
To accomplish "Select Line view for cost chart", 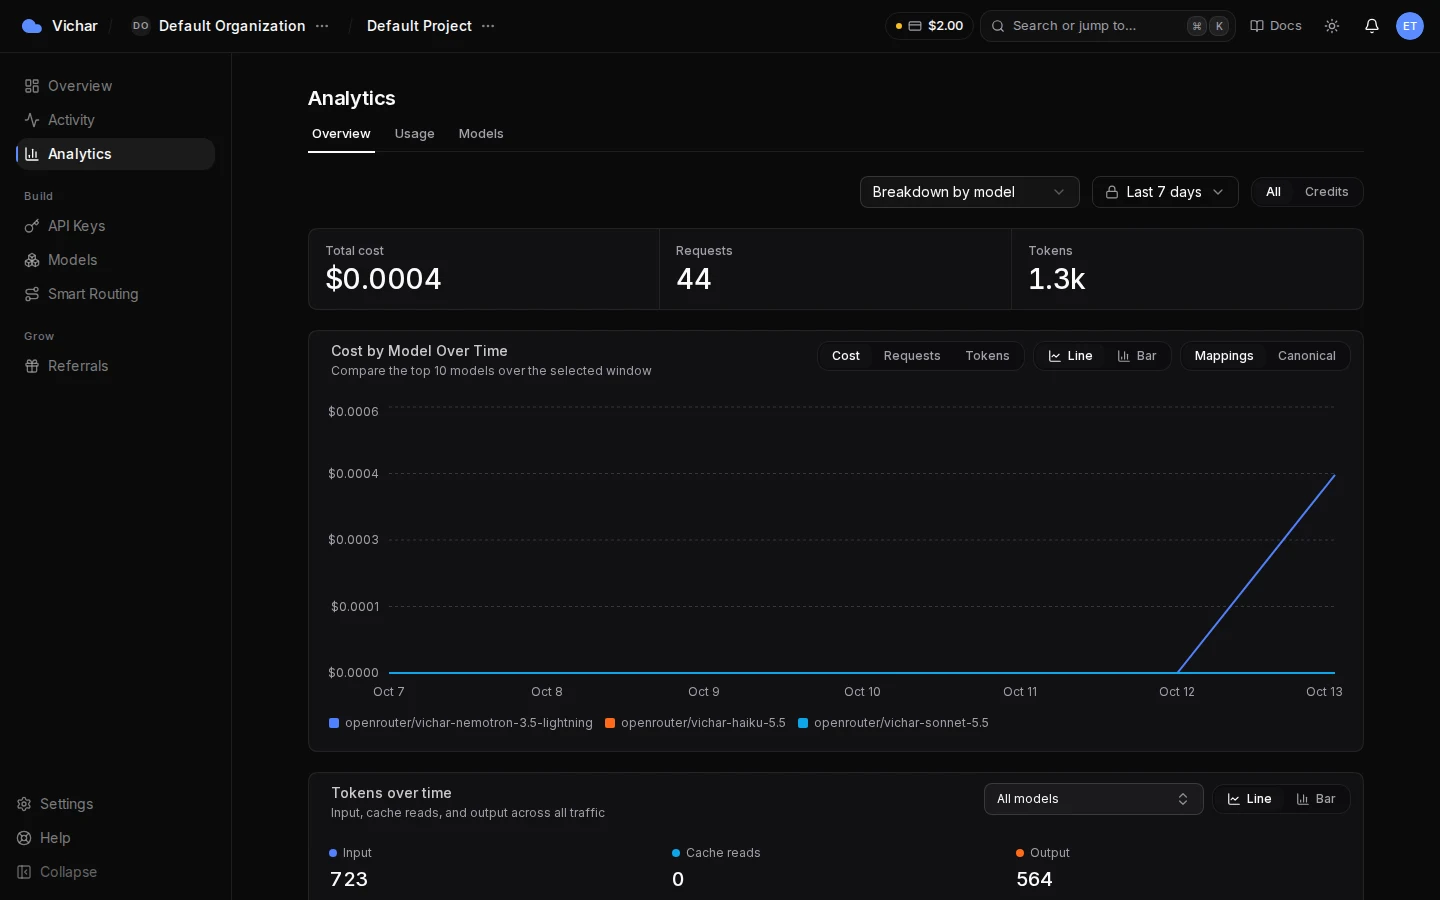I will pos(1070,356).
